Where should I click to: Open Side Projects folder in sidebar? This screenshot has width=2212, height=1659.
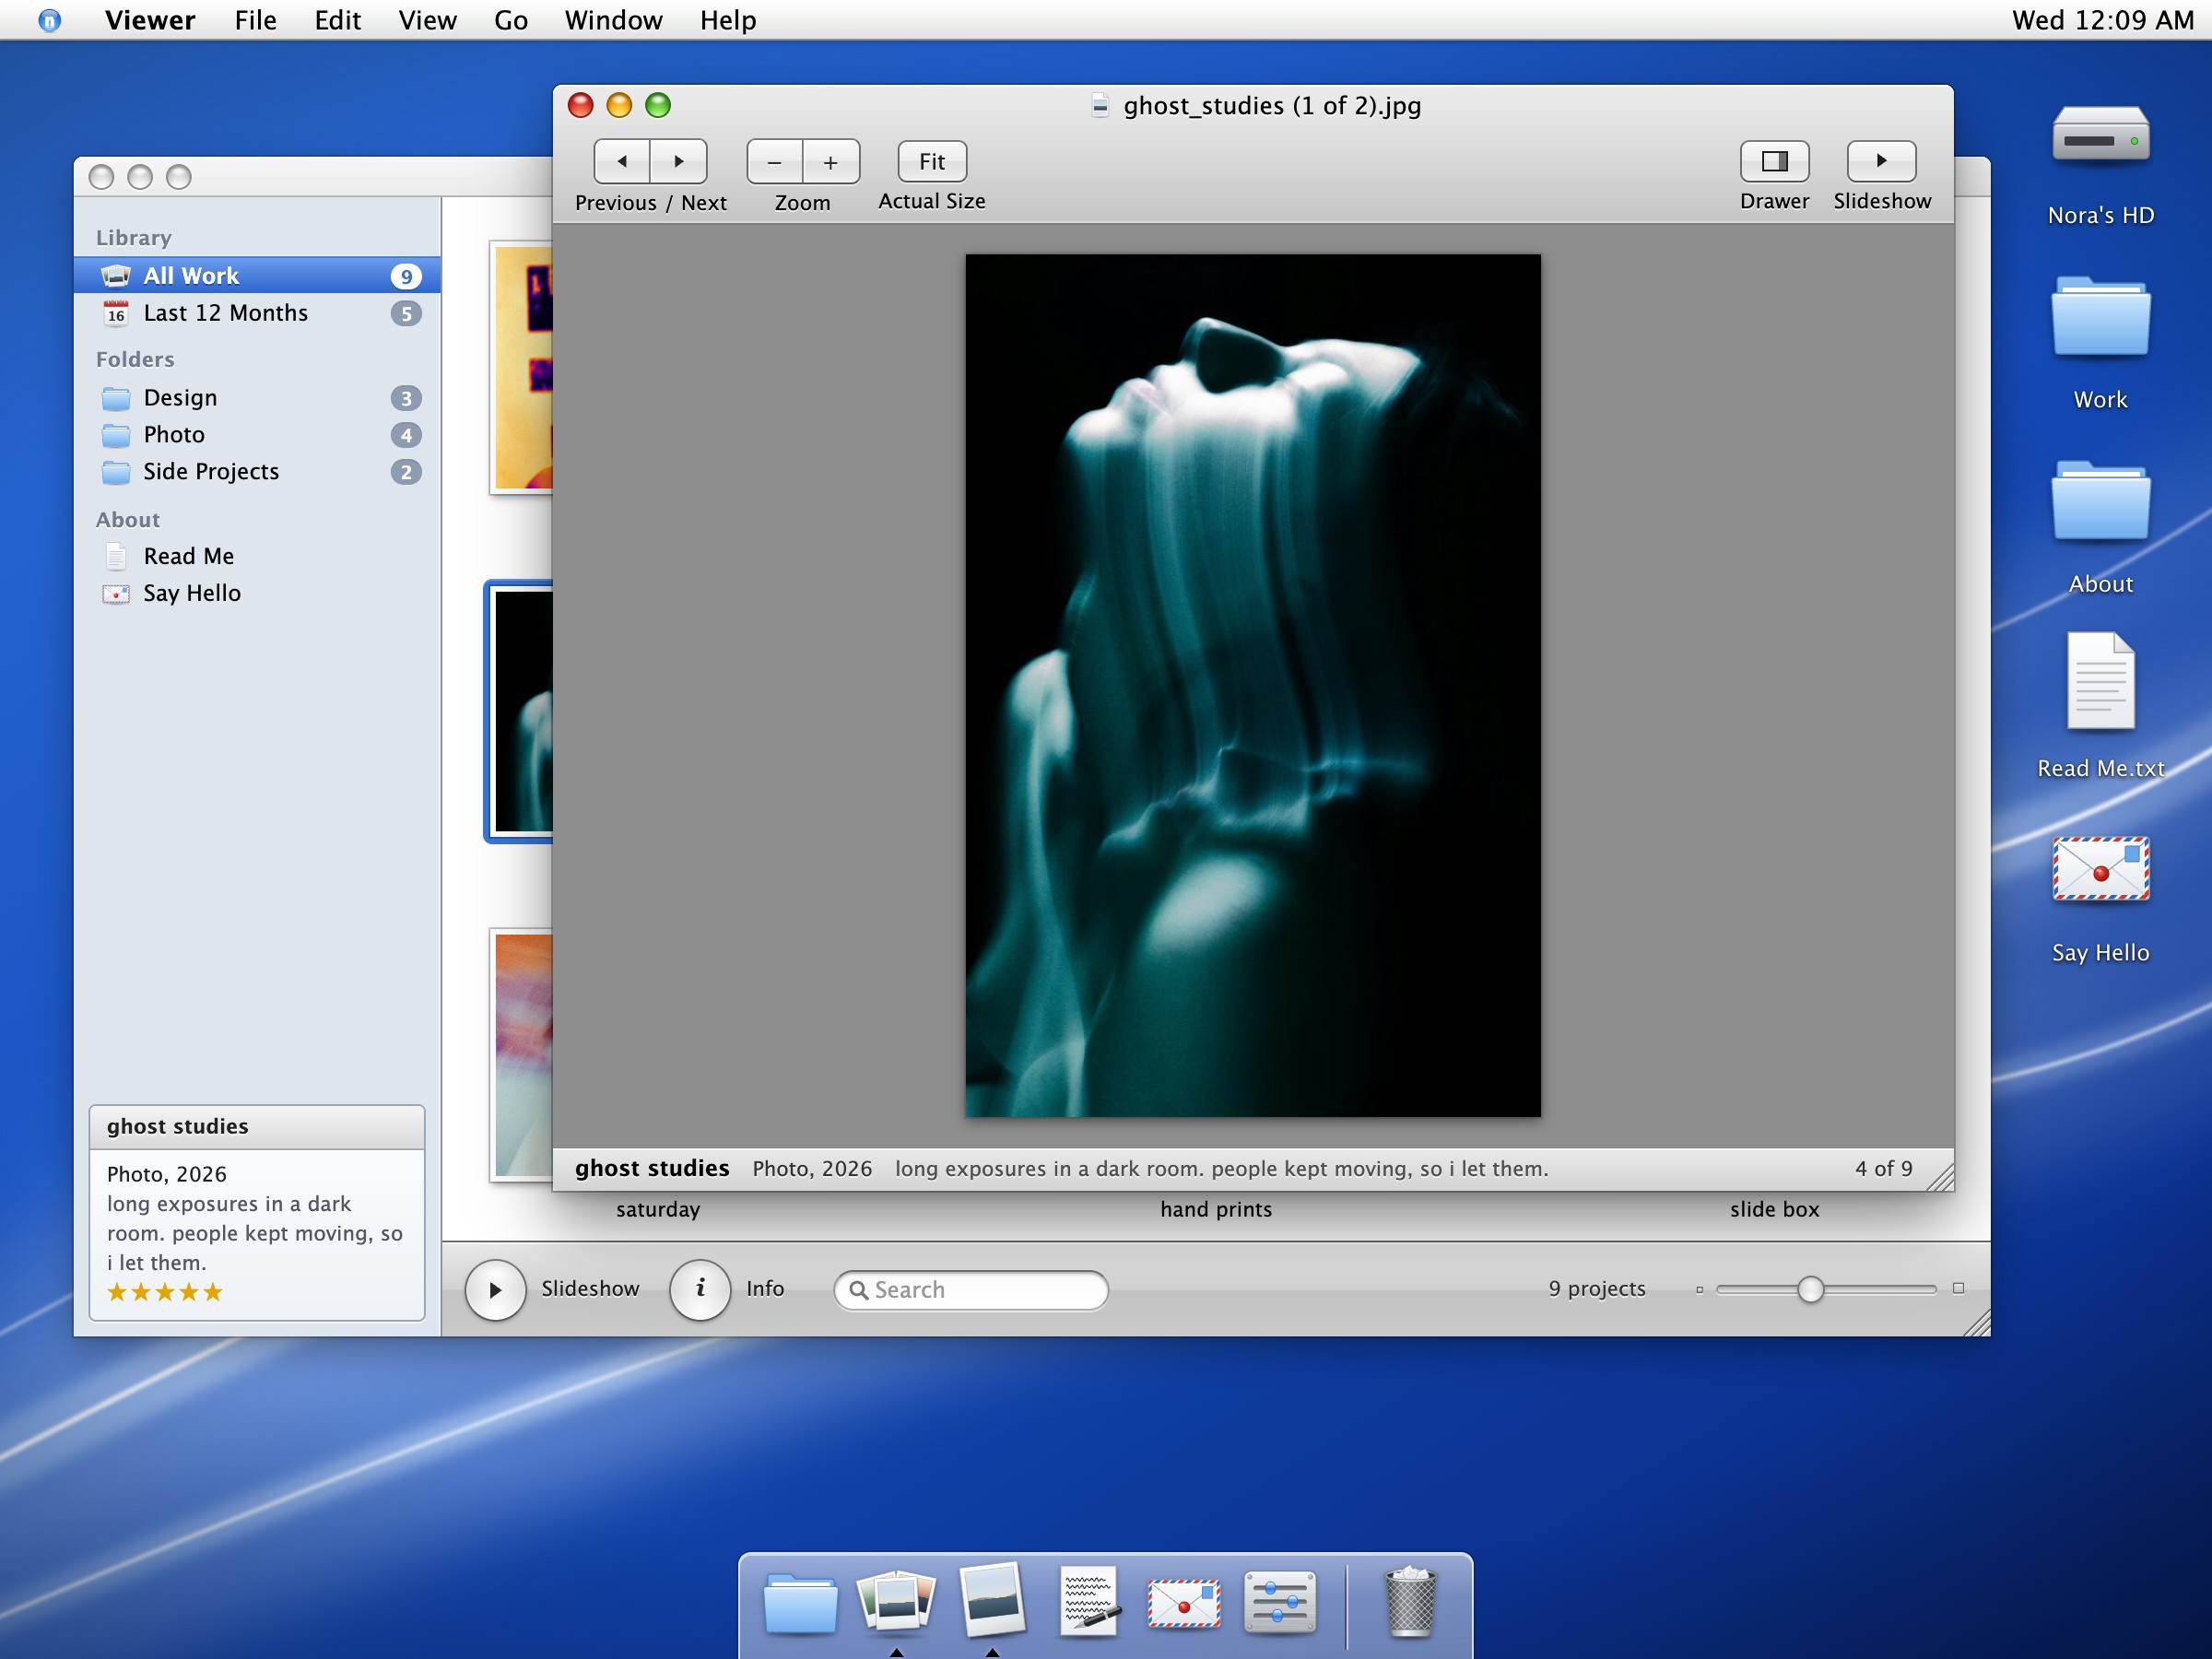tap(257, 472)
